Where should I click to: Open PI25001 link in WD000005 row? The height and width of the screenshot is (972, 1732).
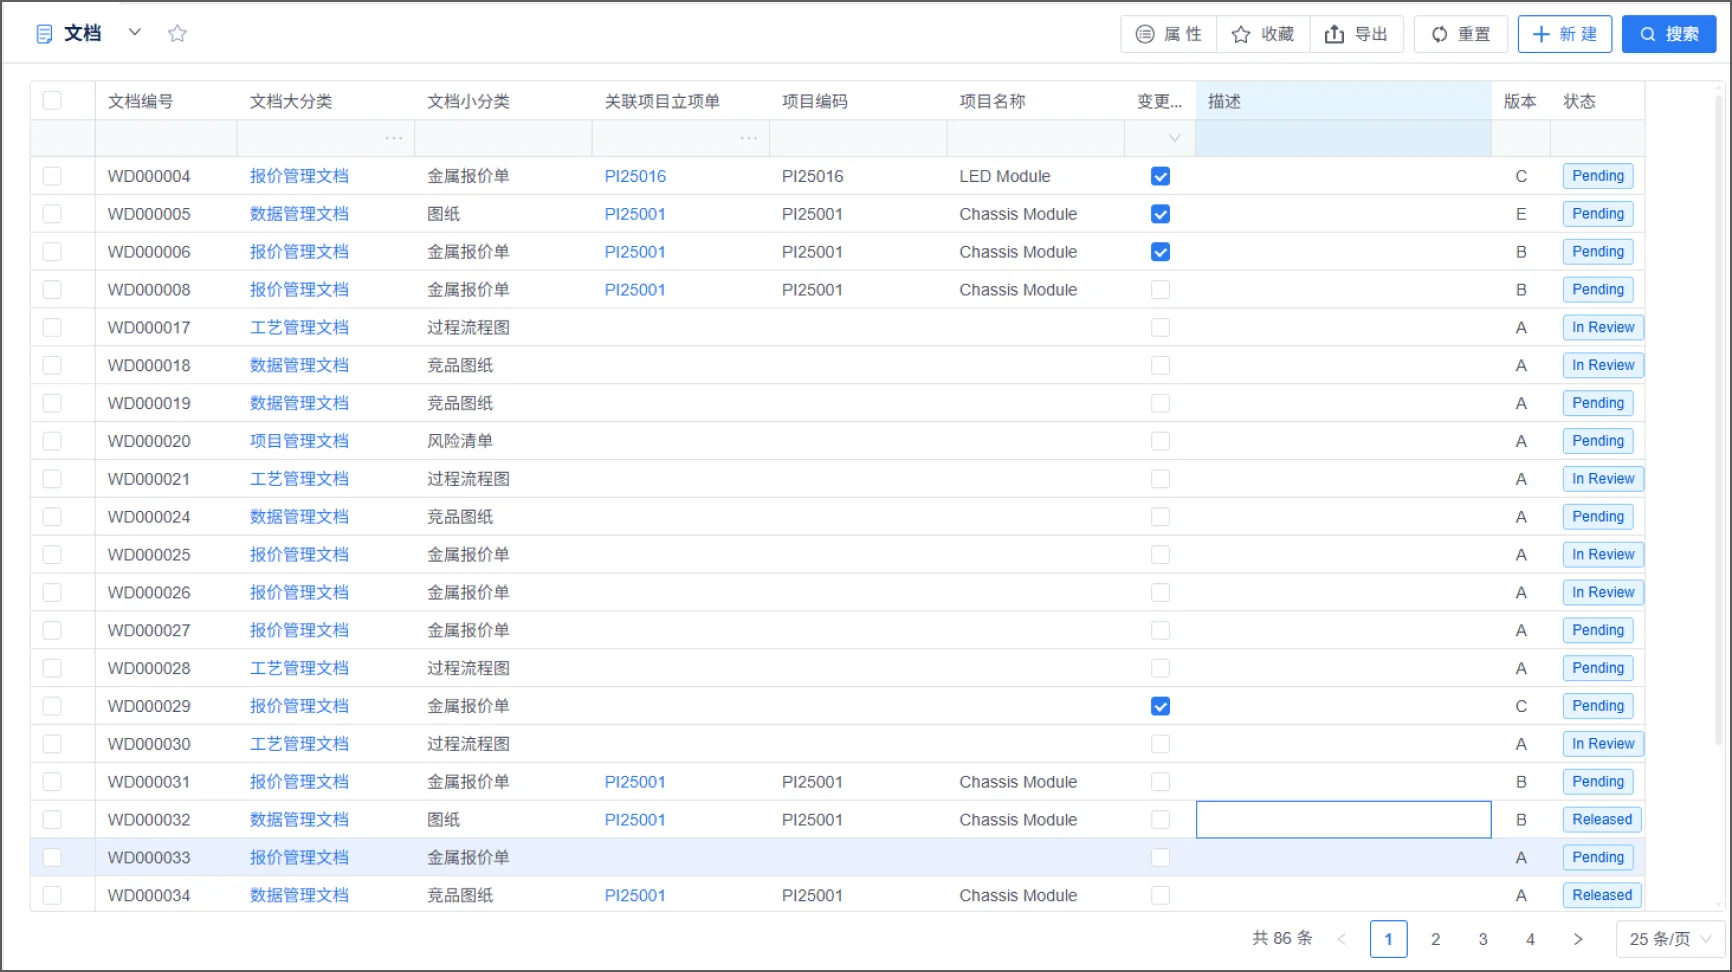coord(635,214)
